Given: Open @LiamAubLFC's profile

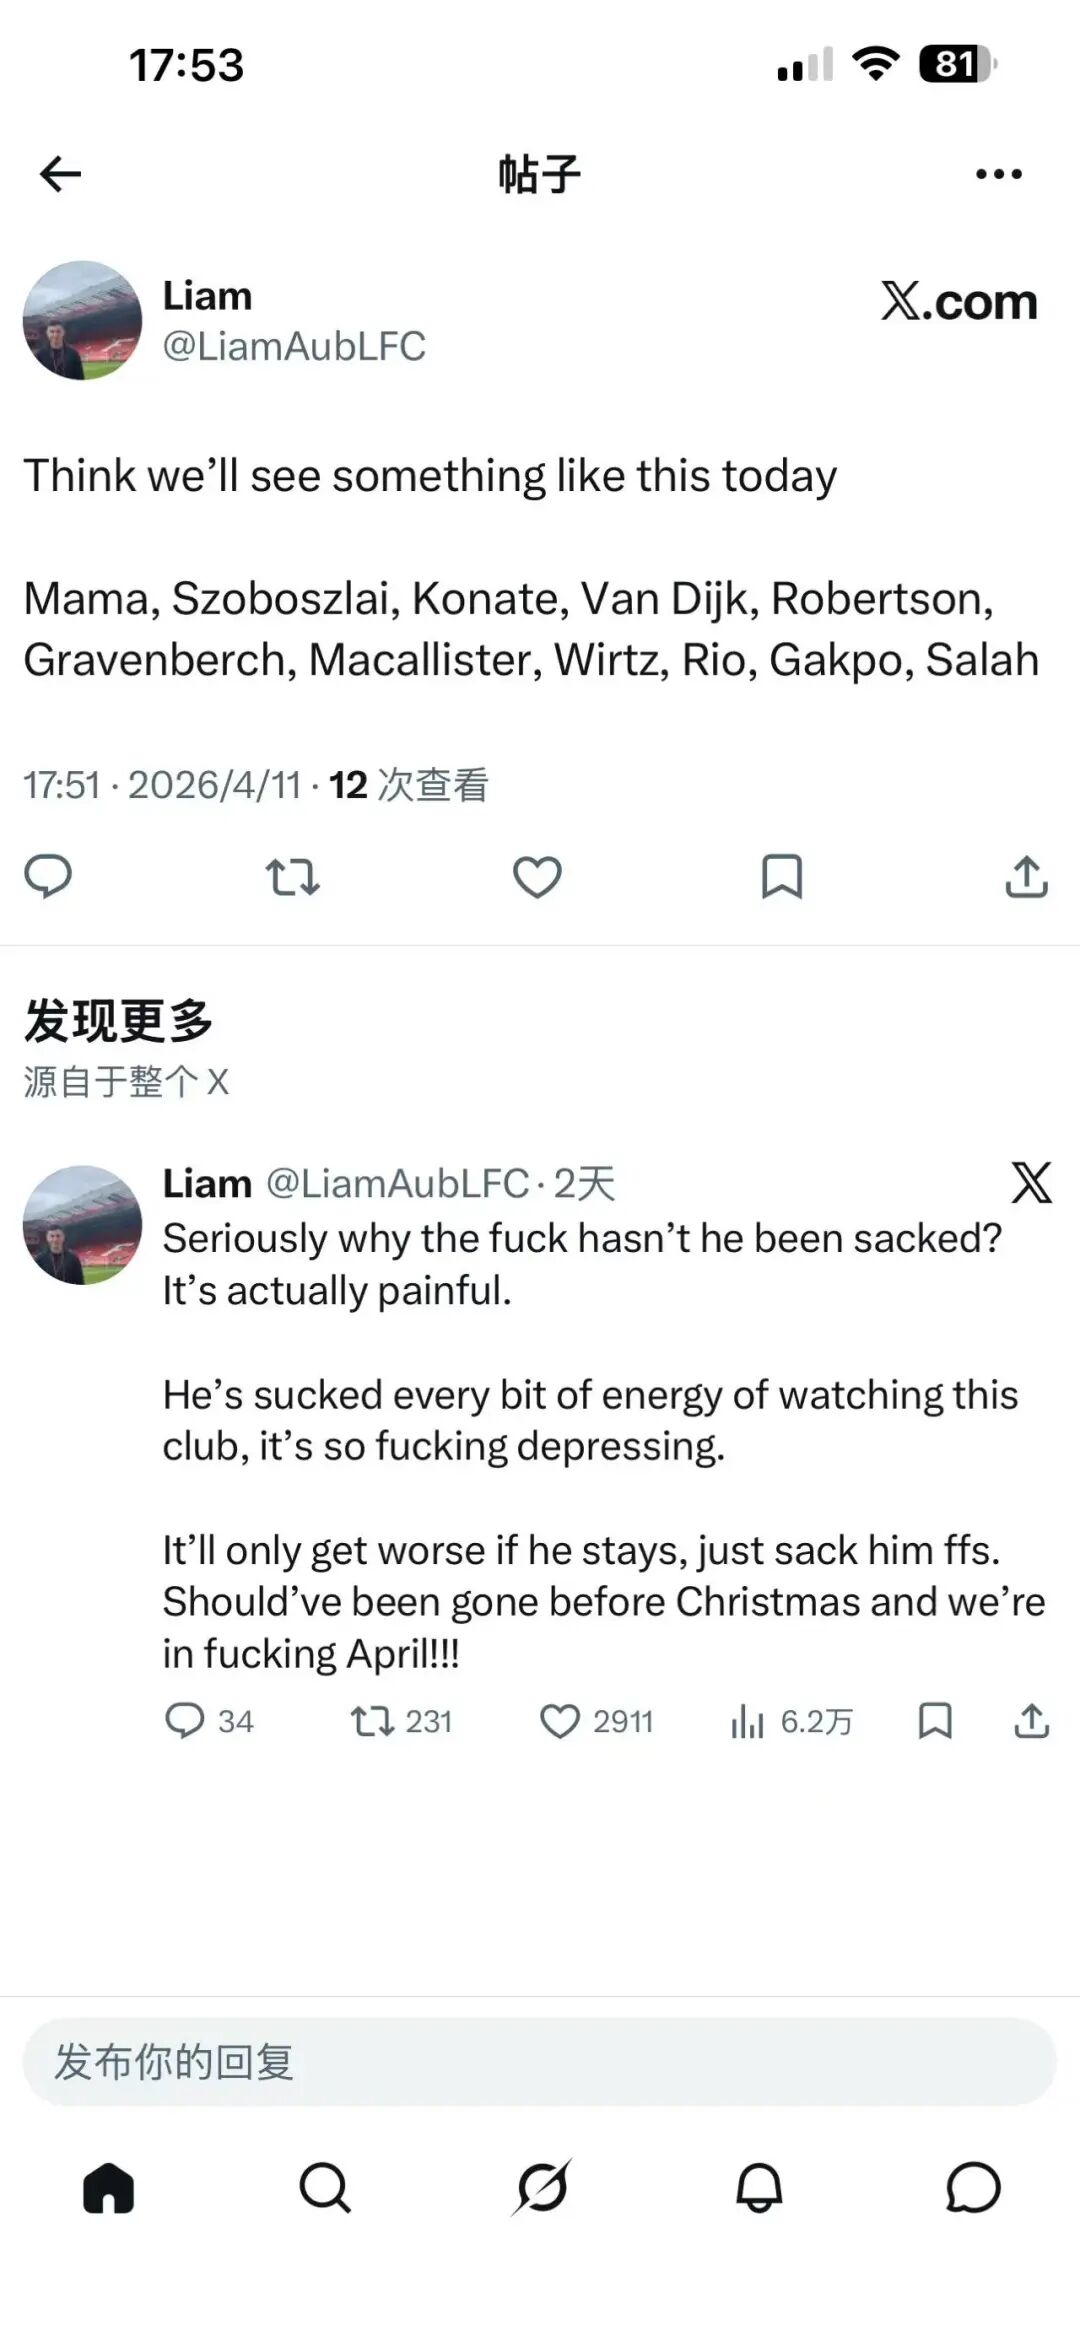Looking at the screenshot, I should (x=295, y=347).
